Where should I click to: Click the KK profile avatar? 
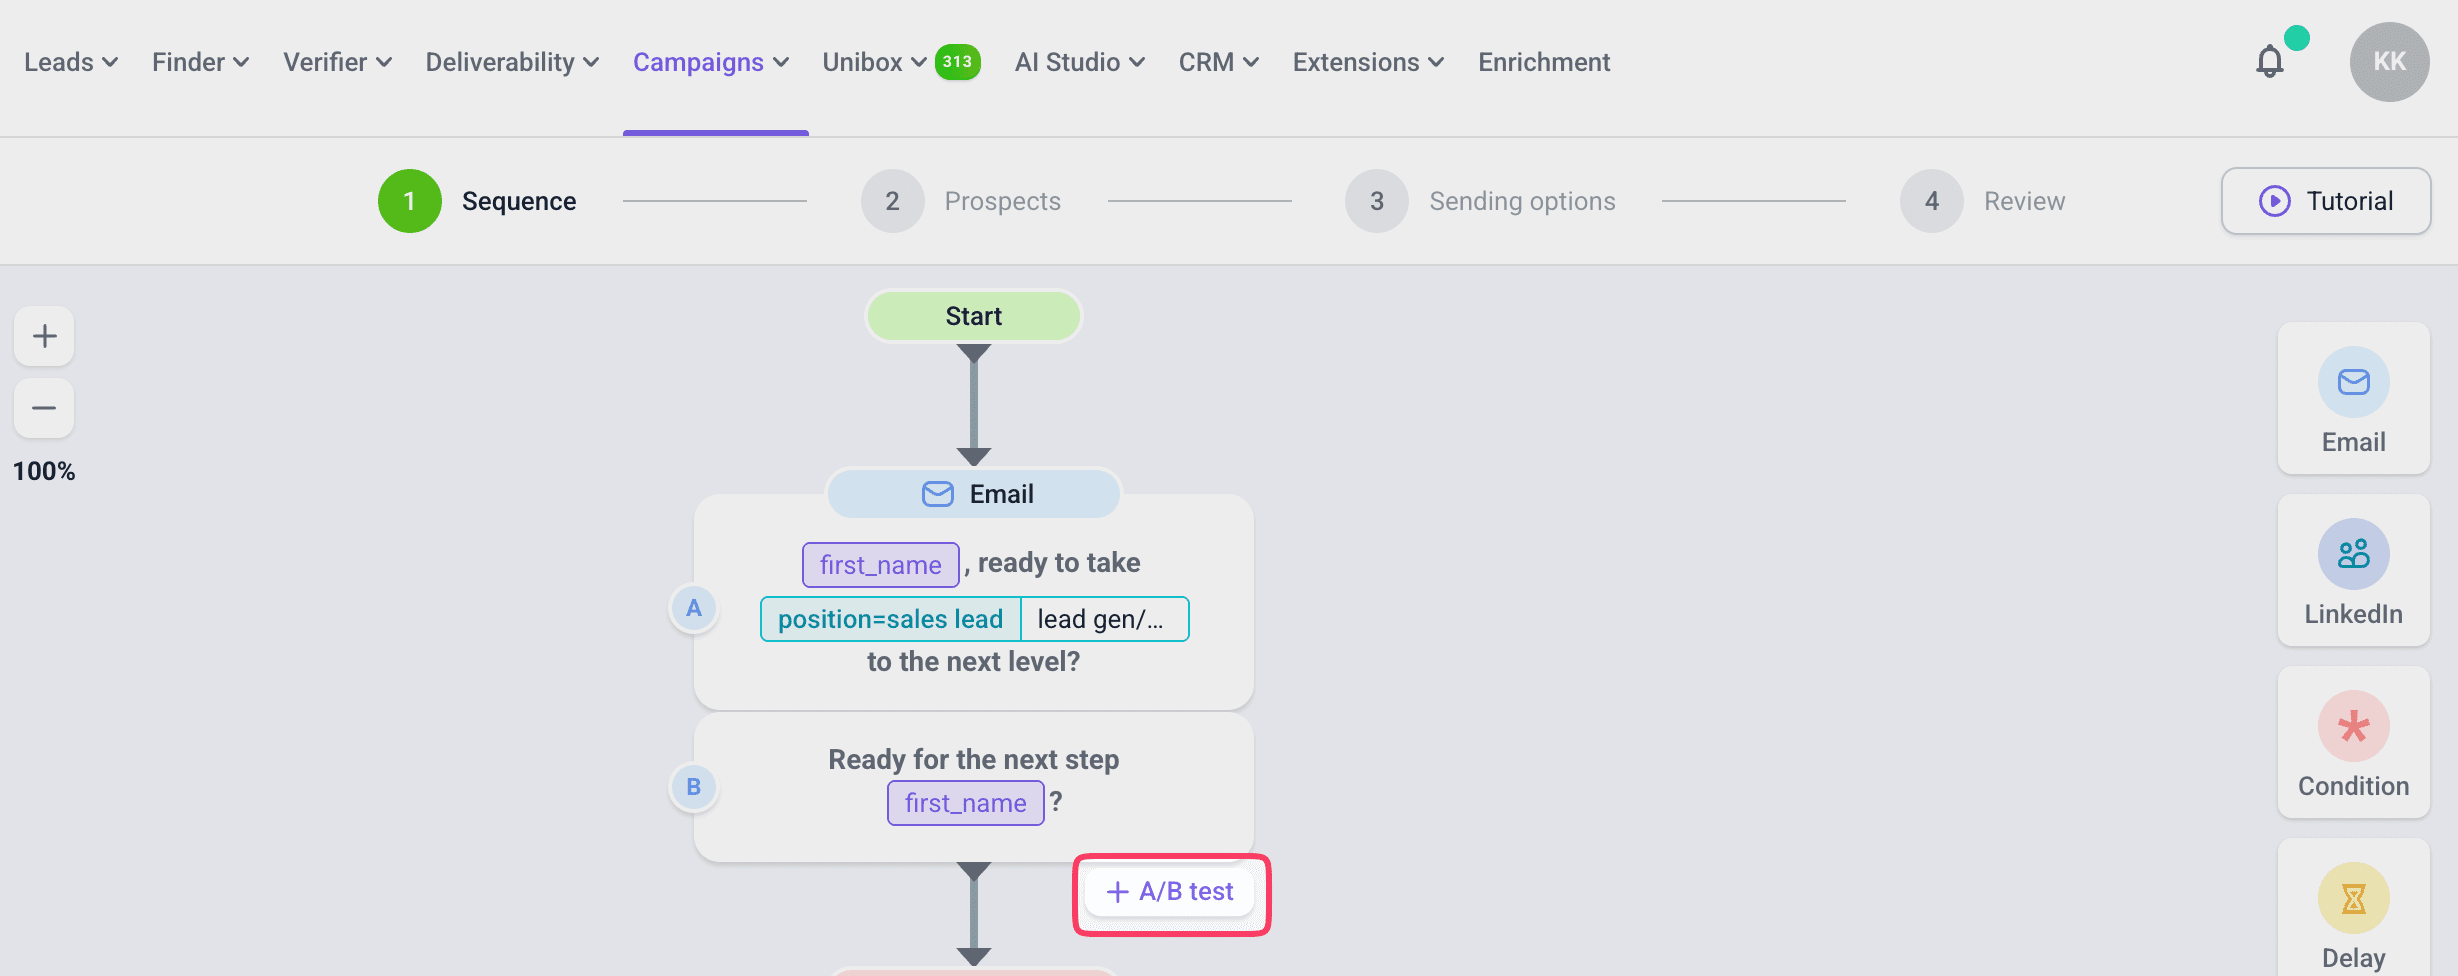(x=2389, y=62)
